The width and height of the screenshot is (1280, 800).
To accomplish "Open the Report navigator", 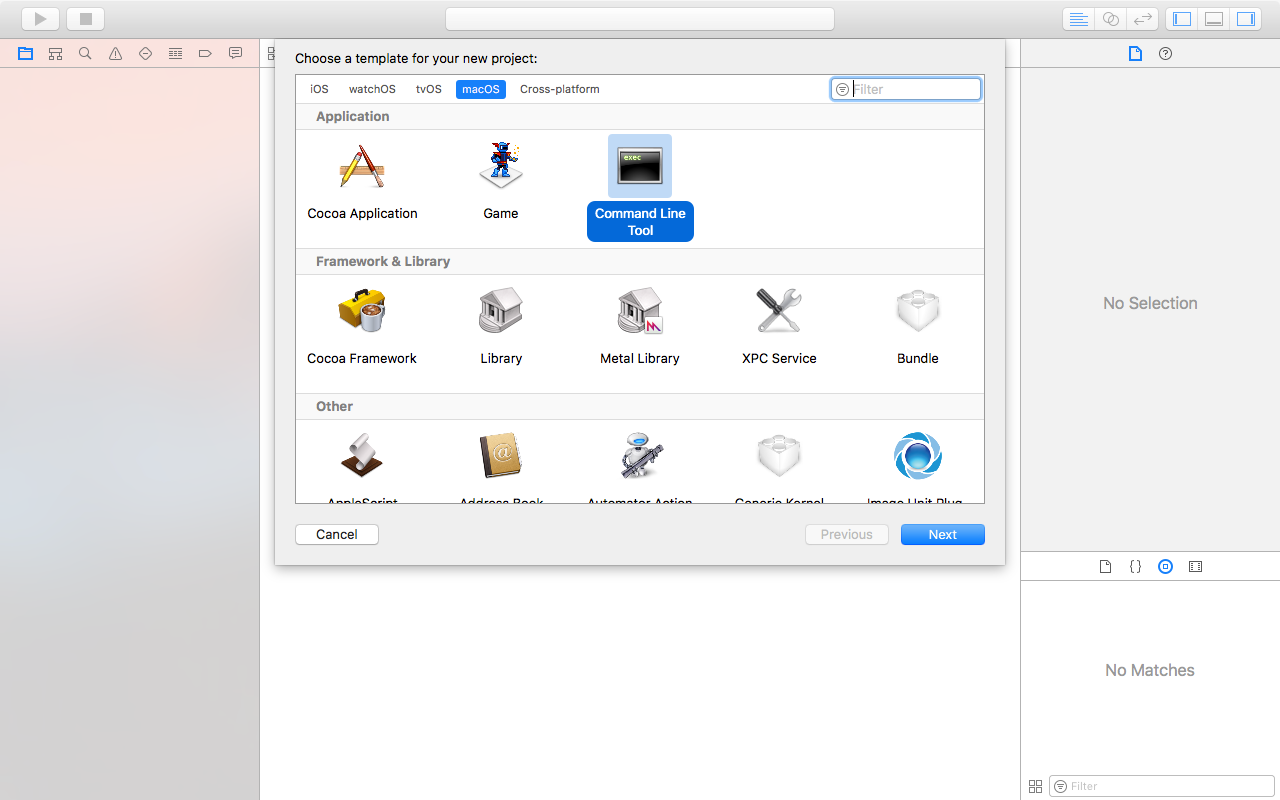I will (235, 53).
